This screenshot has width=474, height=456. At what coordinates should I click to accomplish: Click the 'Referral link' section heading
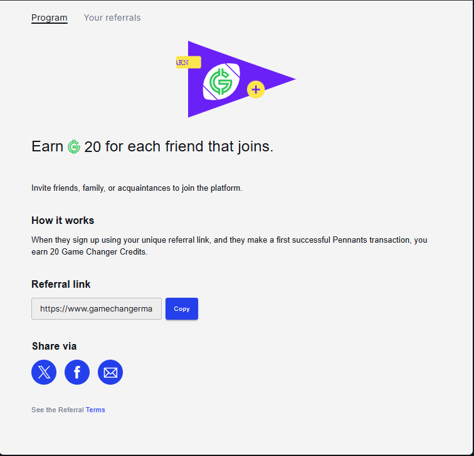click(61, 284)
